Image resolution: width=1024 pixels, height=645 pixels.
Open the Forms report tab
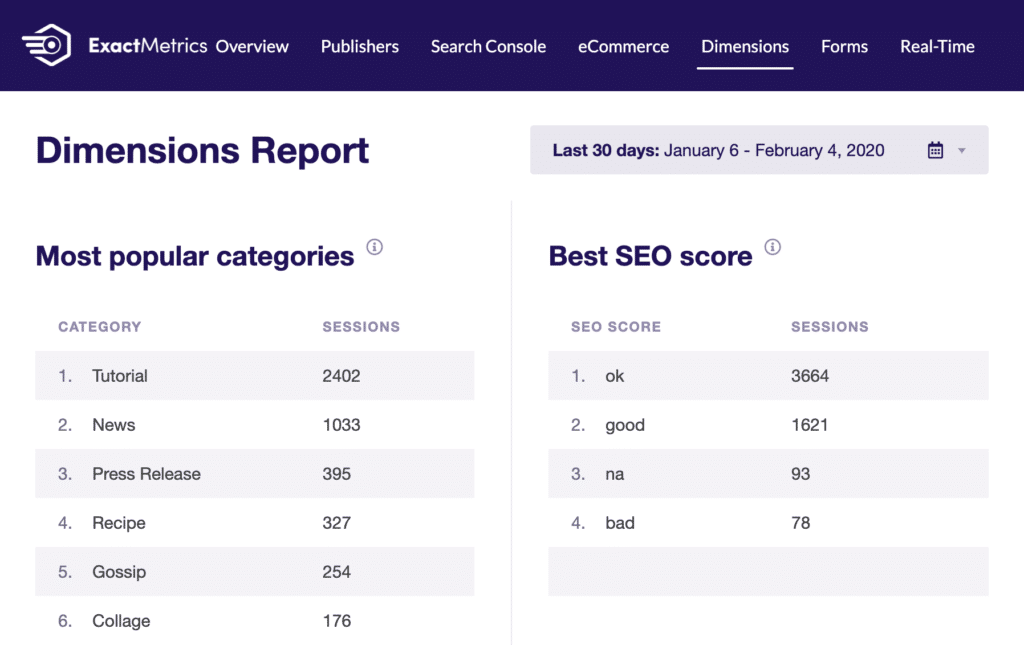[x=844, y=46]
